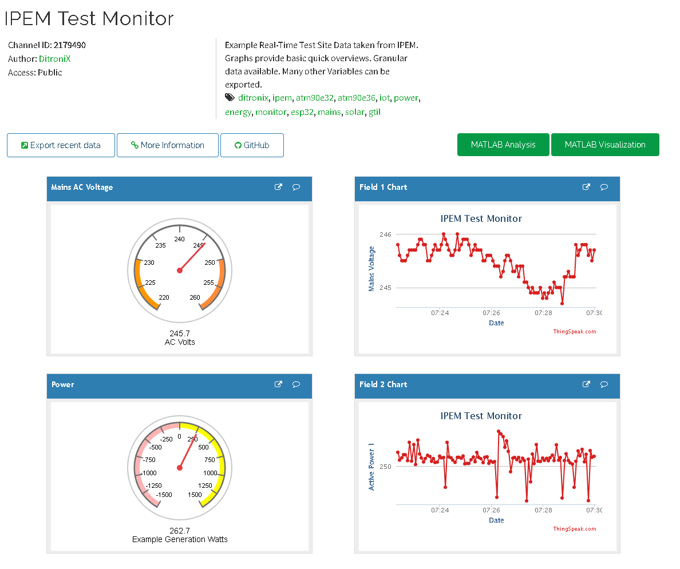Open Power widget pop-out icon
The width and height of the screenshot is (680, 569).
[278, 384]
